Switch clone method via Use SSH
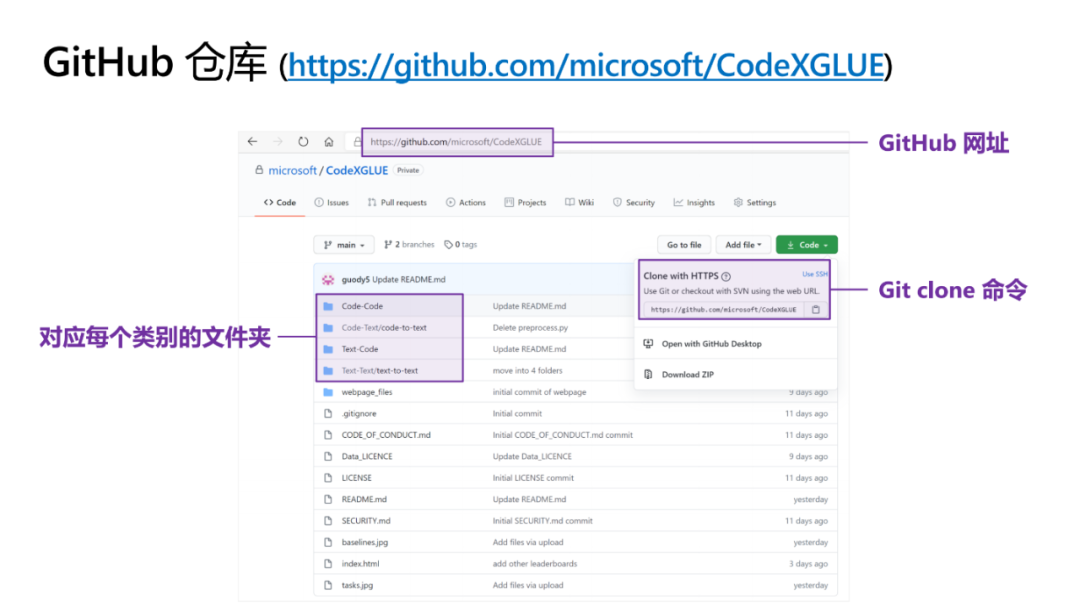The image size is (1080, 611). coord(815,274)
